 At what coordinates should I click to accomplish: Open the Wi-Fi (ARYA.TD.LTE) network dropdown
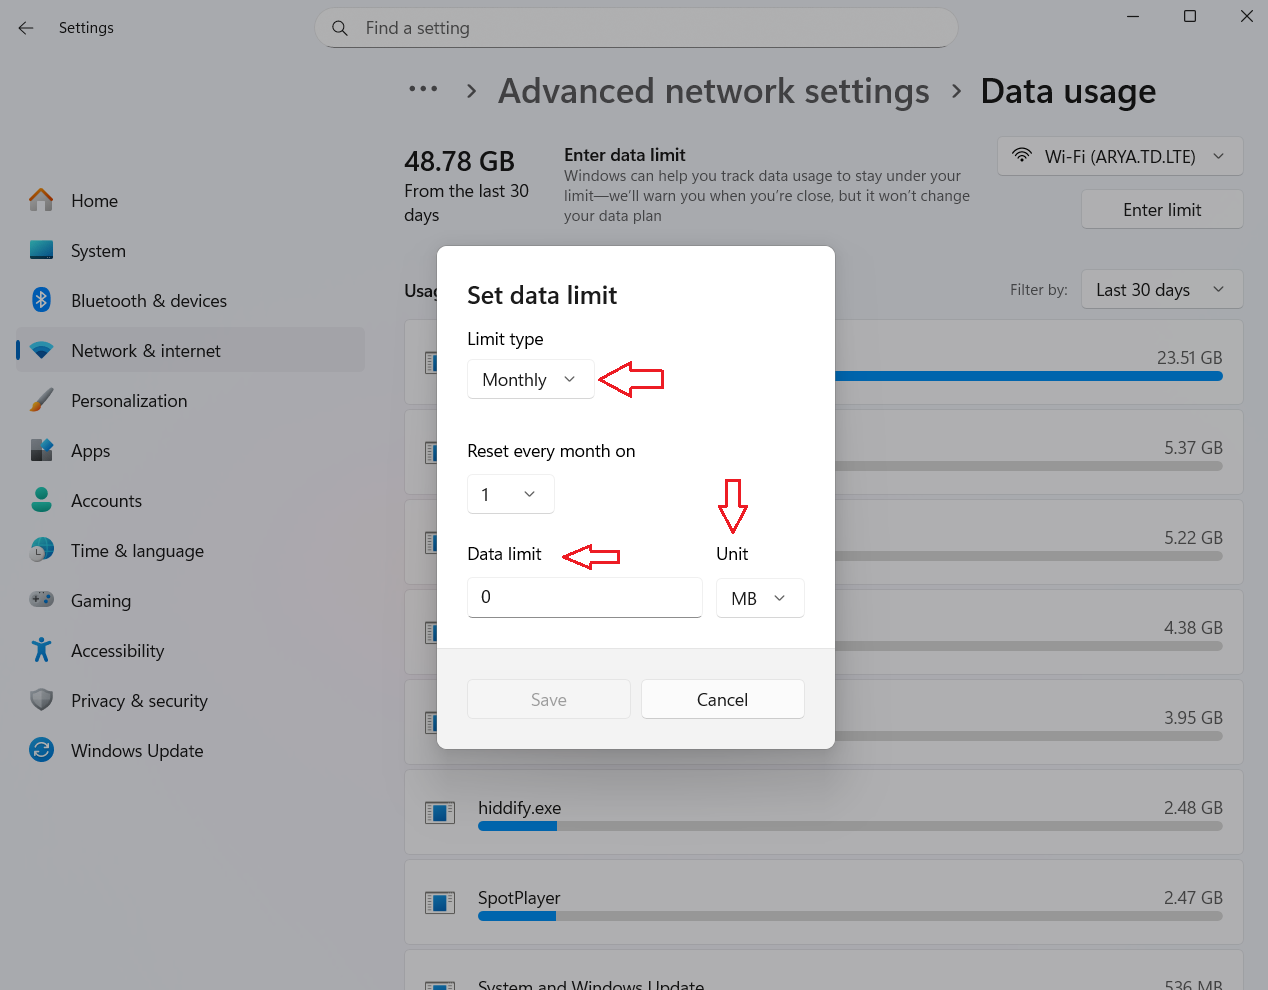pos(1120,156)
